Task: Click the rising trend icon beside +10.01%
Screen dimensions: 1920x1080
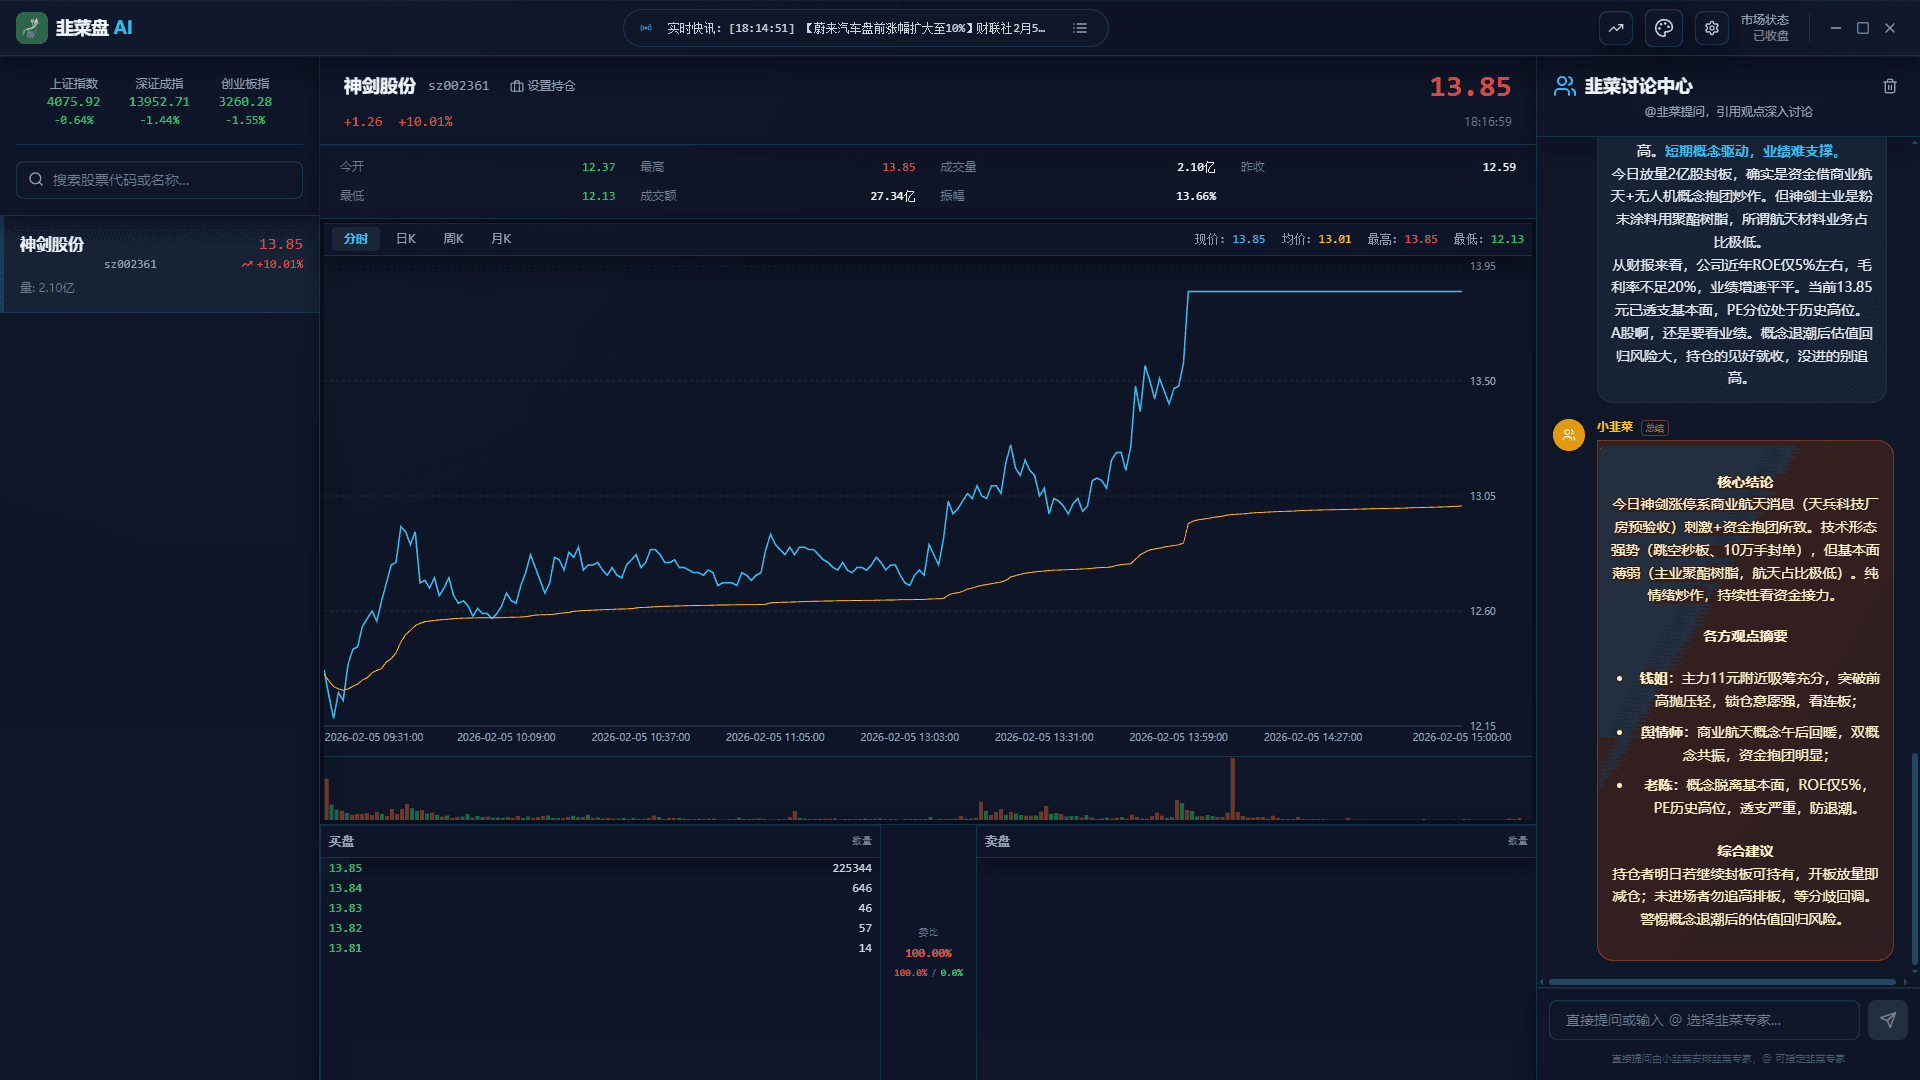Action: (246, 265)
